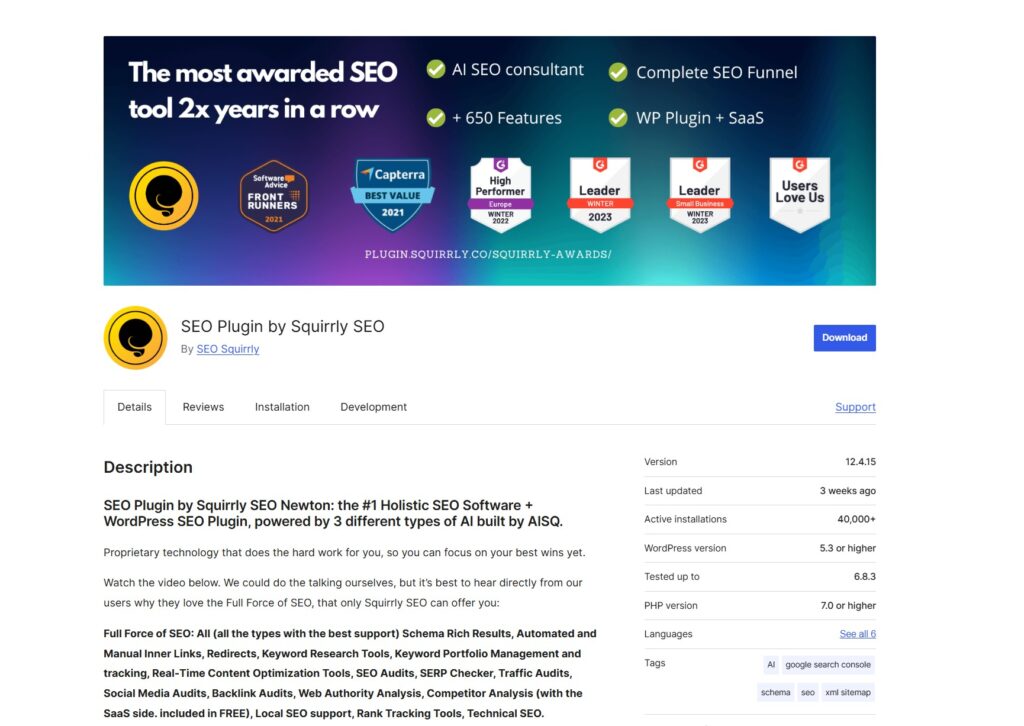This screenshot has width=1024, height=726.
Task: Switch to the Reviews tab
Action: point(203,407)
